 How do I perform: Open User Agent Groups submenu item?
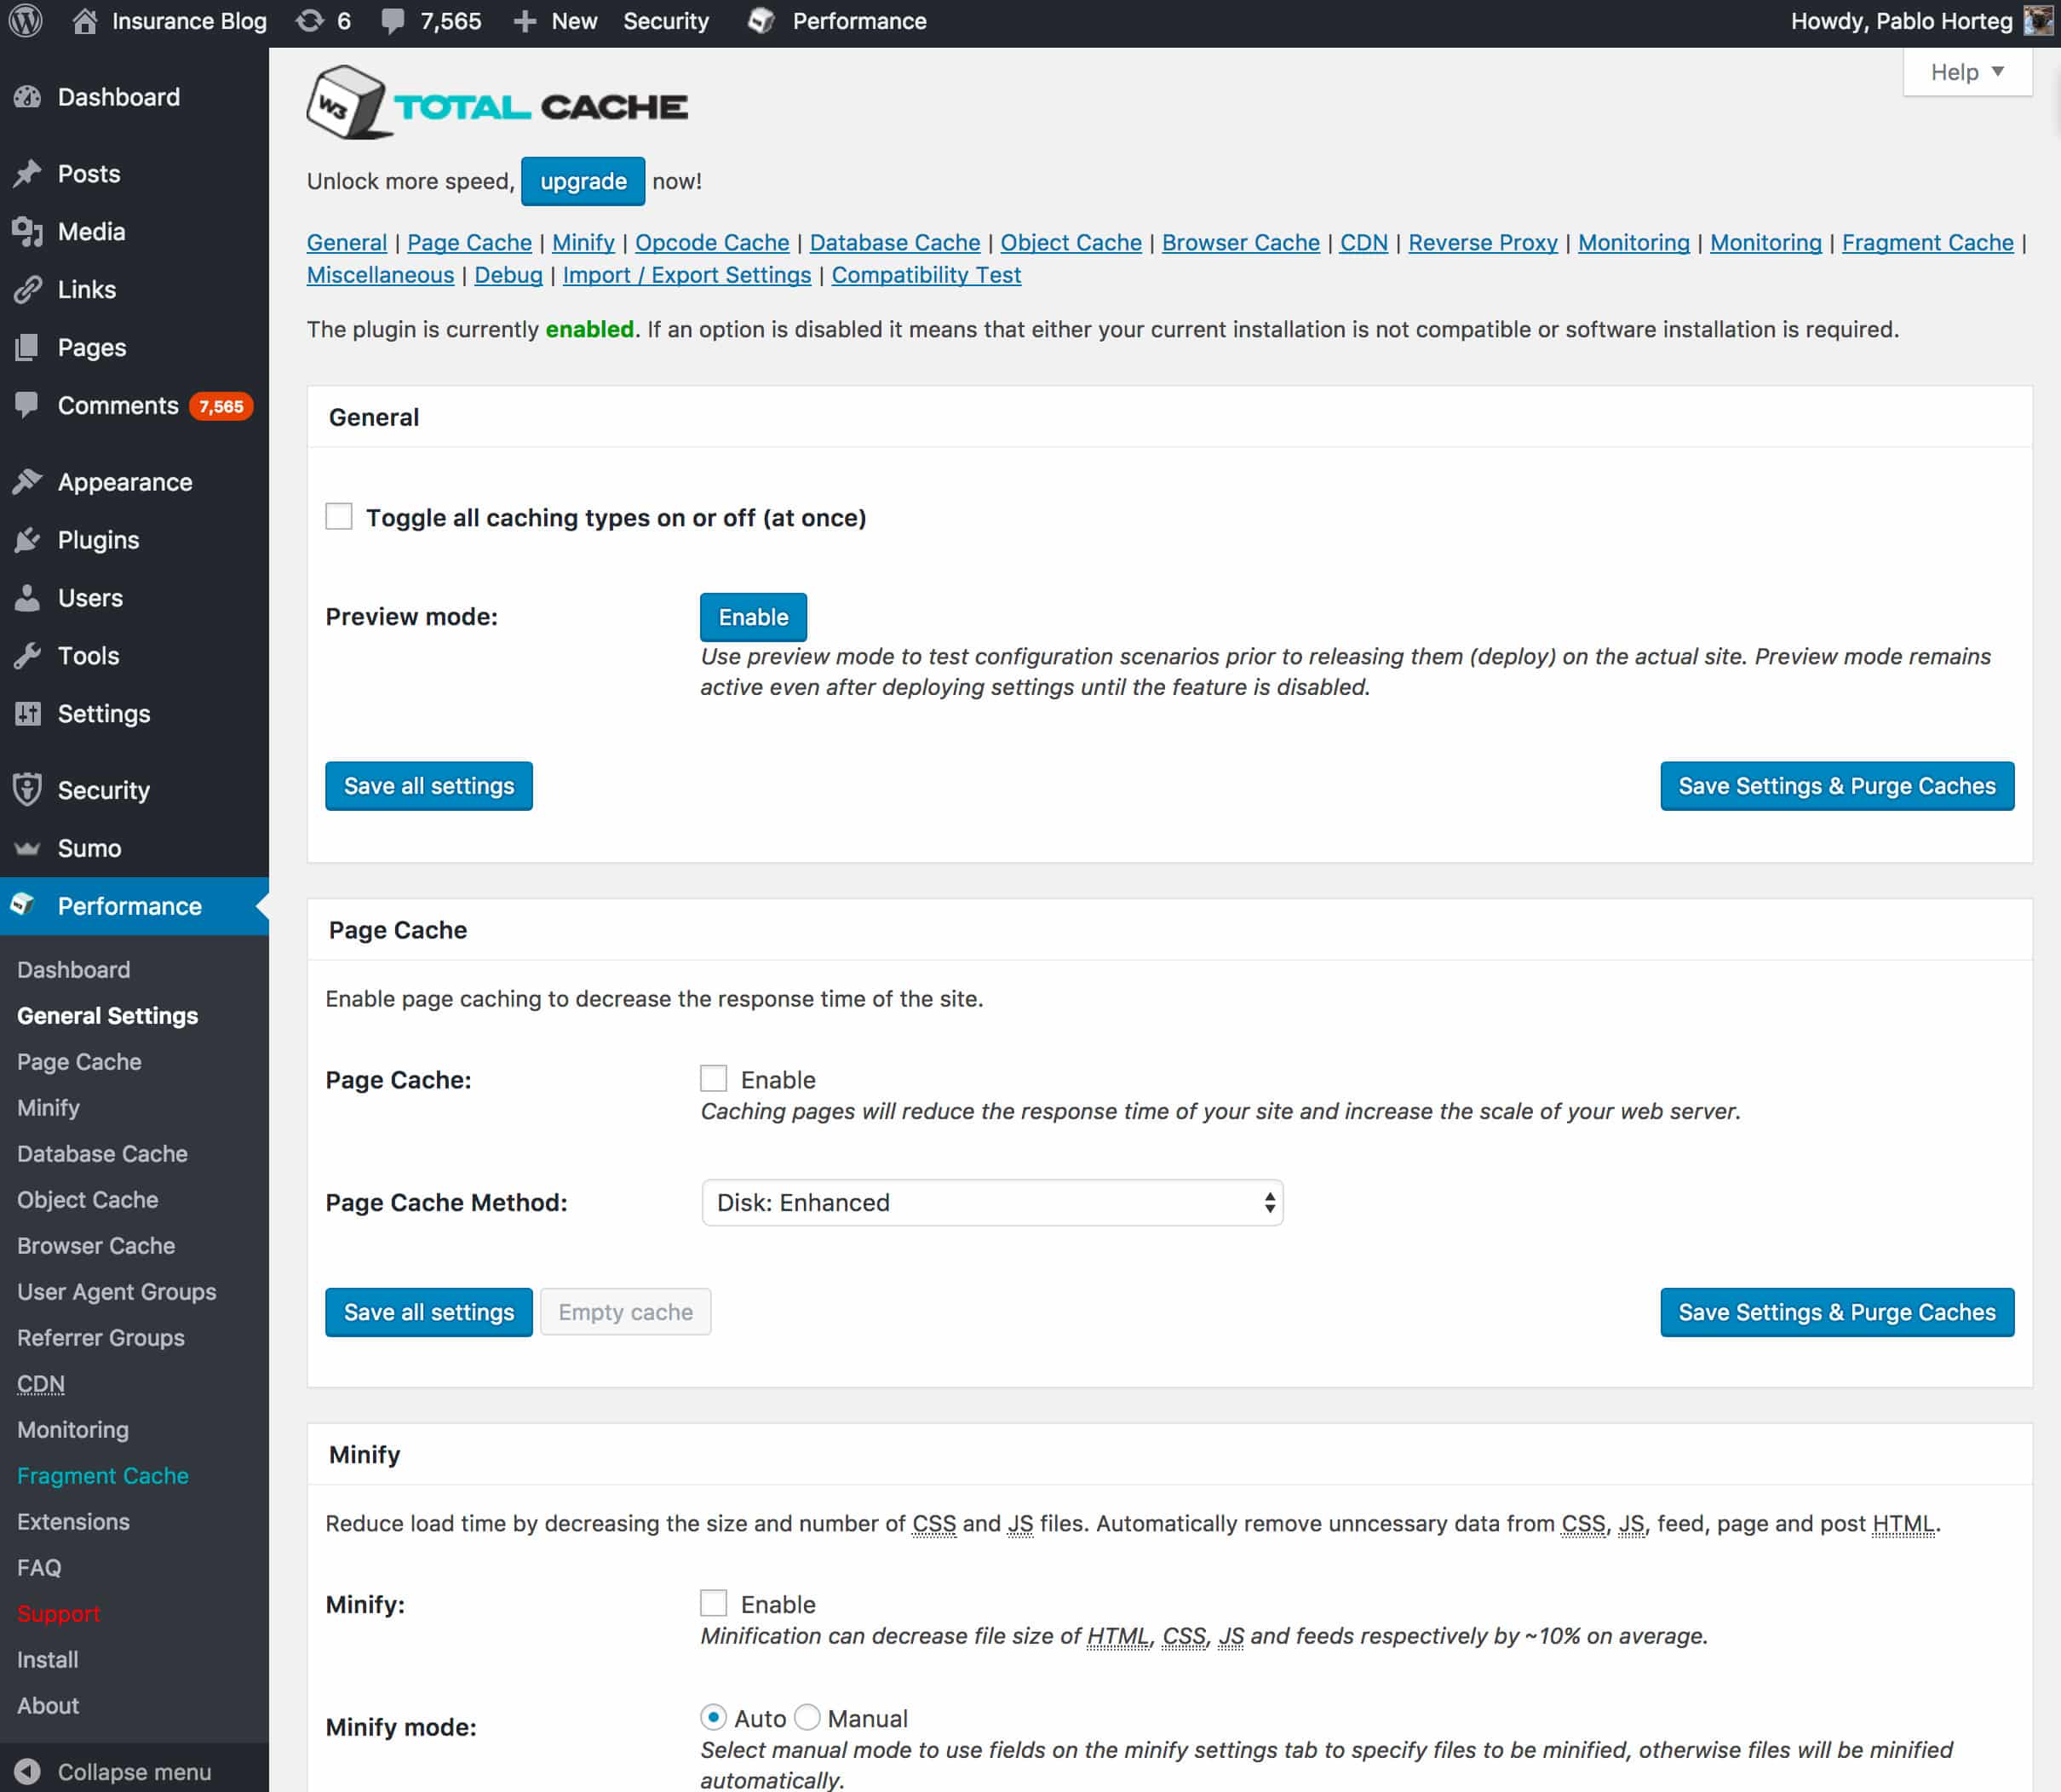tap(117, 1292)
